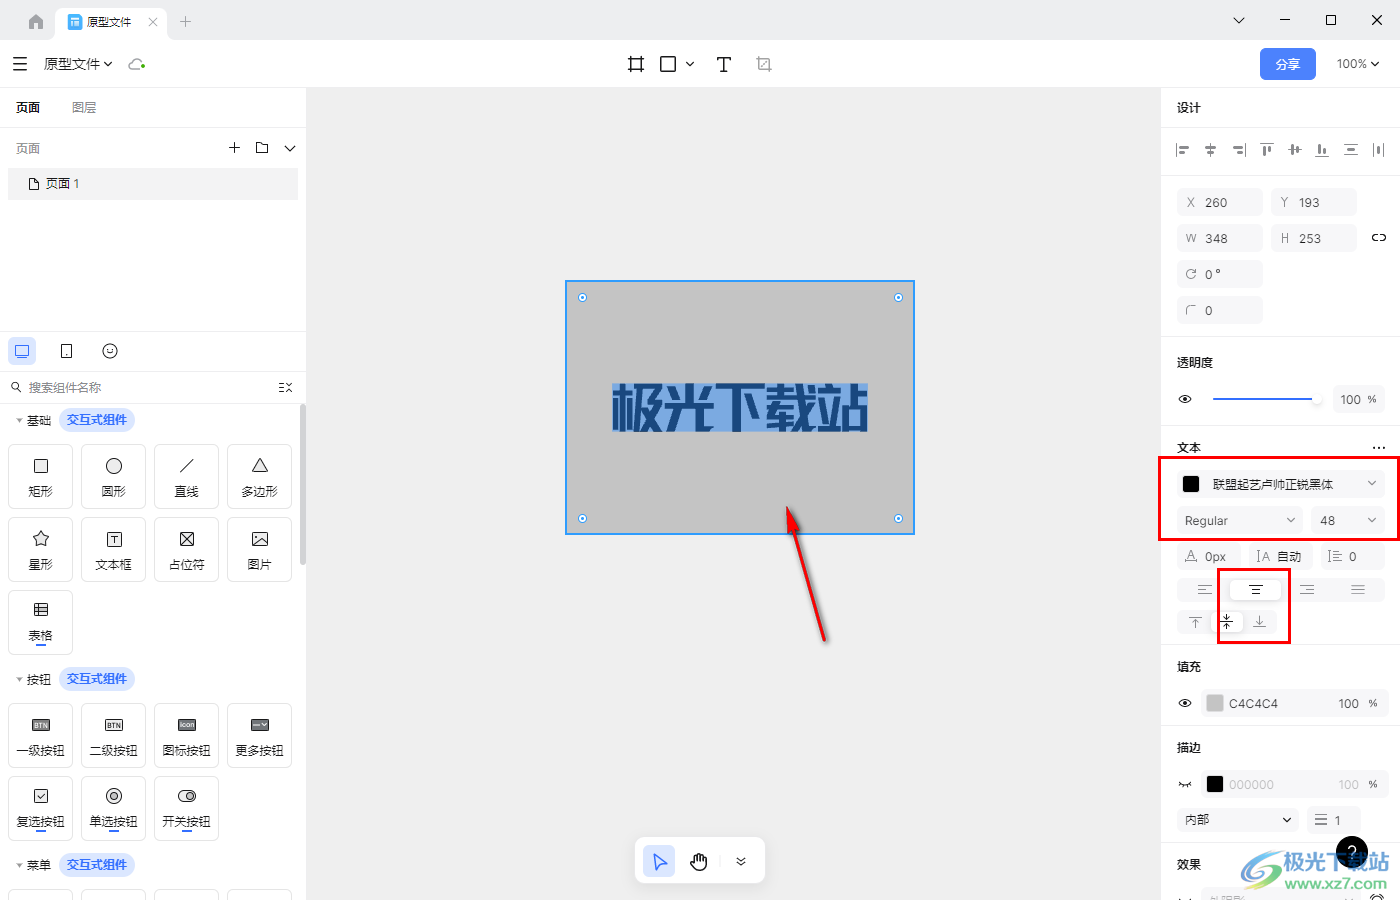Collapse the 按钮 component group

(19, 680)
